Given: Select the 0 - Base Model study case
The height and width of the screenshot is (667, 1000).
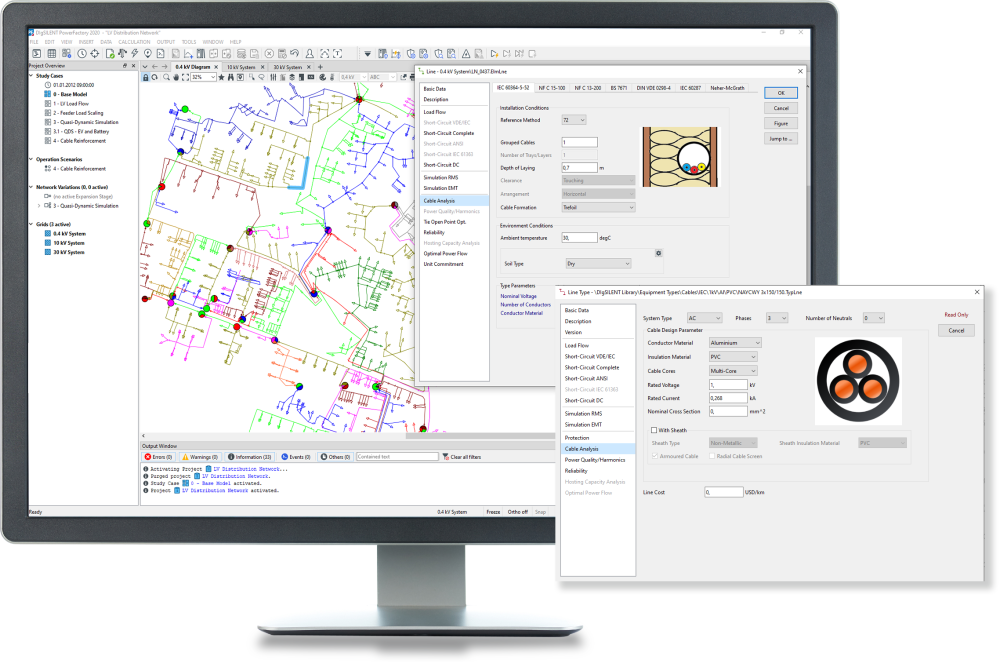Looking at the screenshot, I should point(70,94).
